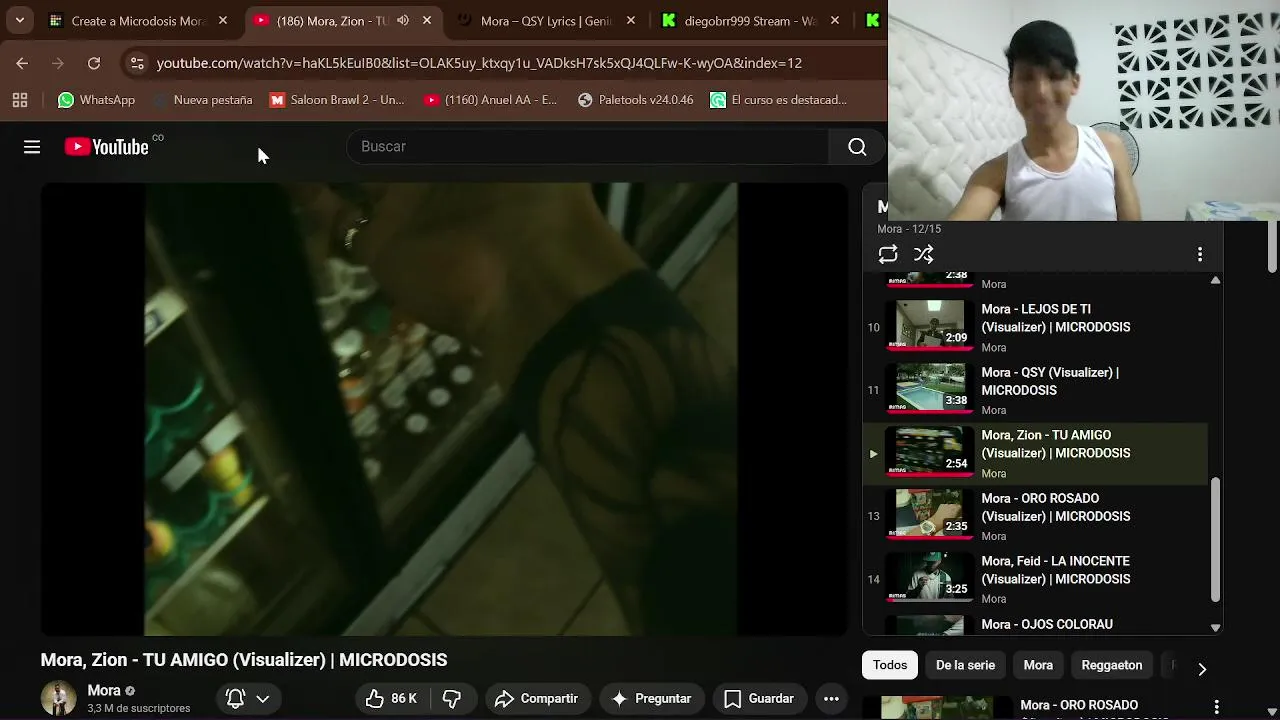Reload the page with the refresh icon
This screenshot has width=1280, height=720.
pyautogui.click(x=94, y=63)
